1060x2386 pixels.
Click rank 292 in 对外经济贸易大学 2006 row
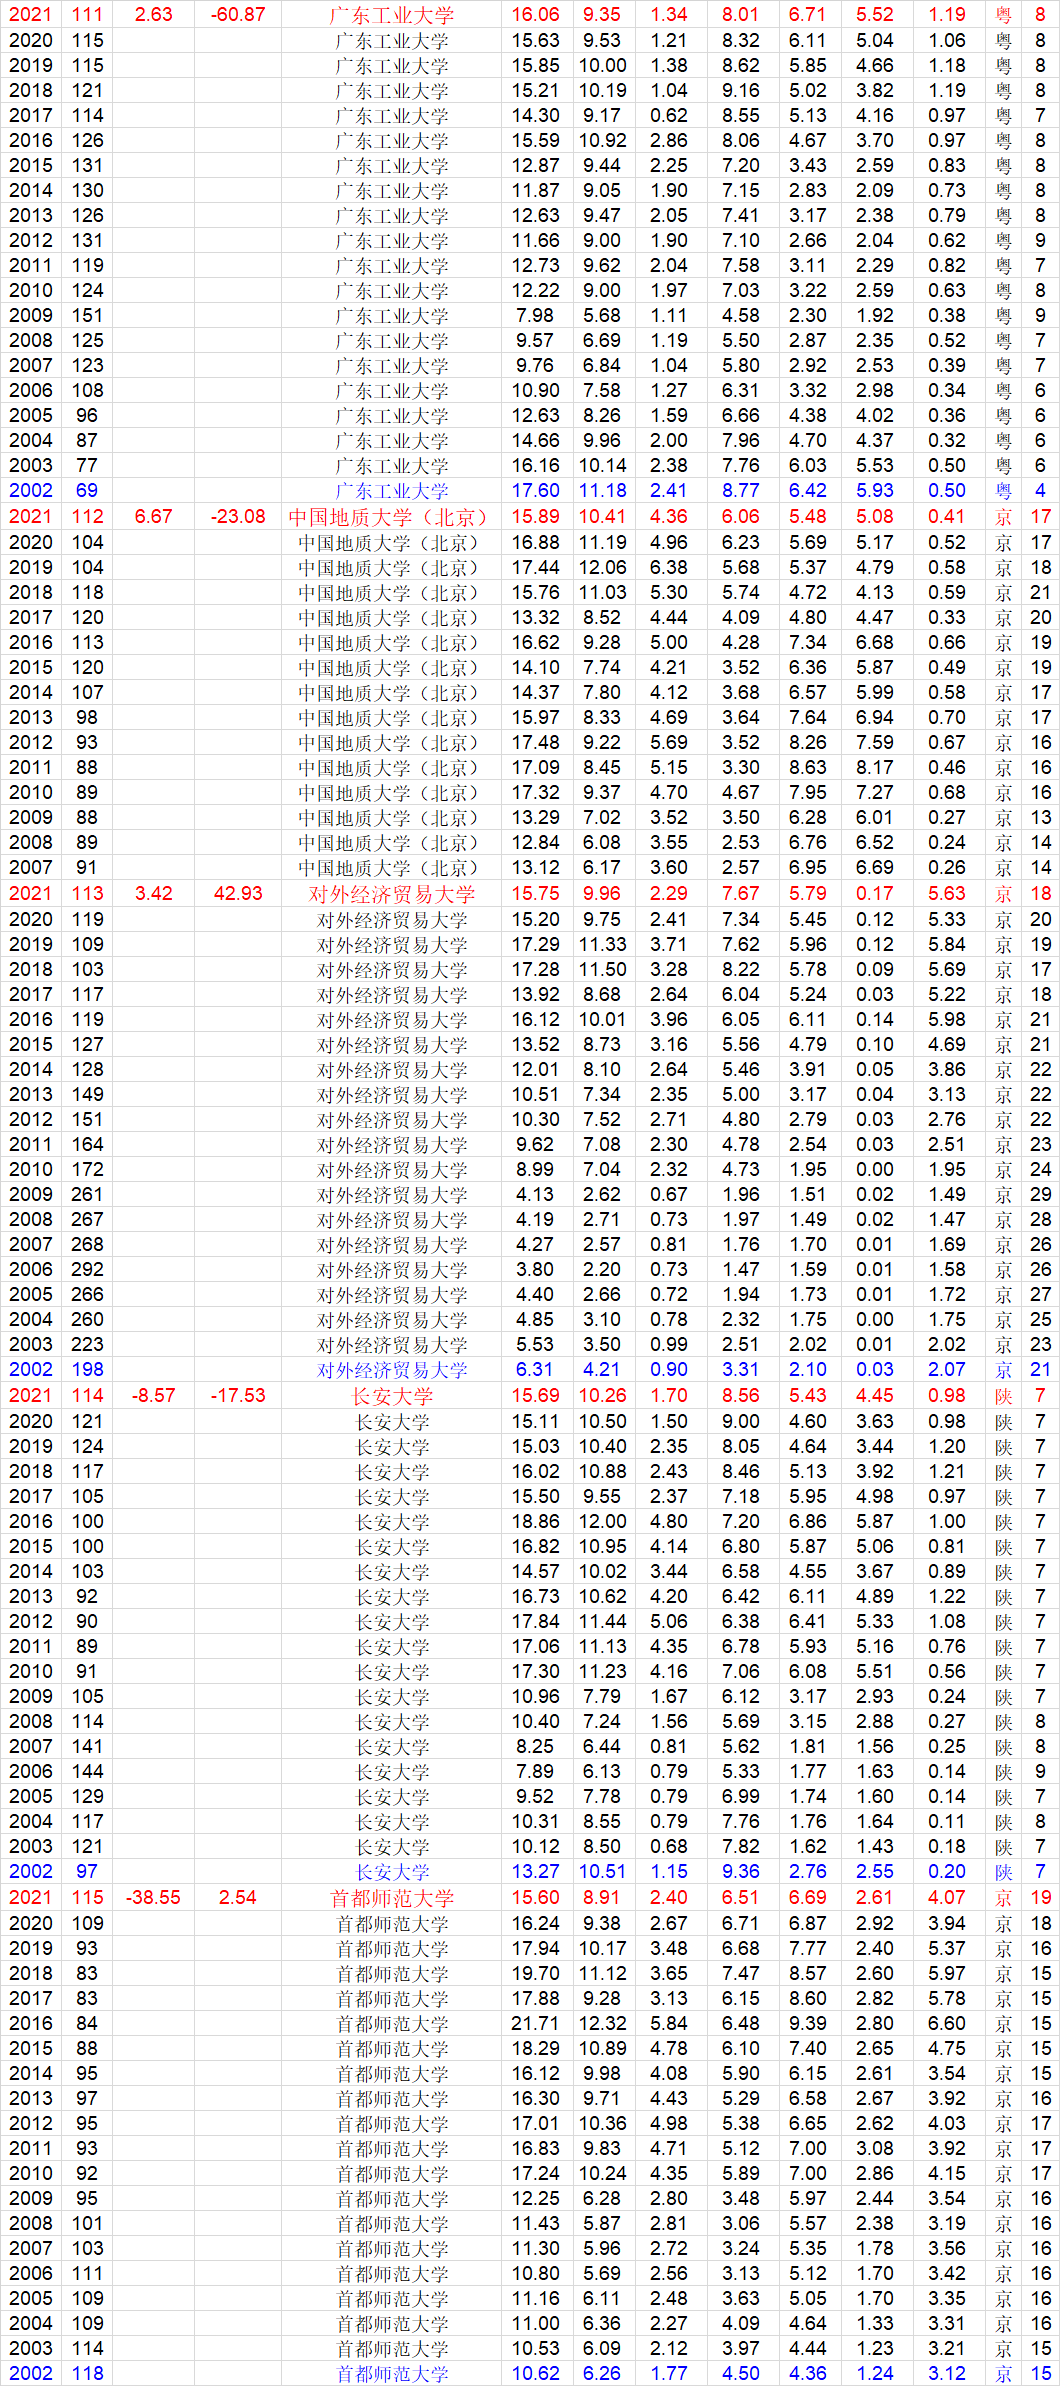(x=88, y=1270)
